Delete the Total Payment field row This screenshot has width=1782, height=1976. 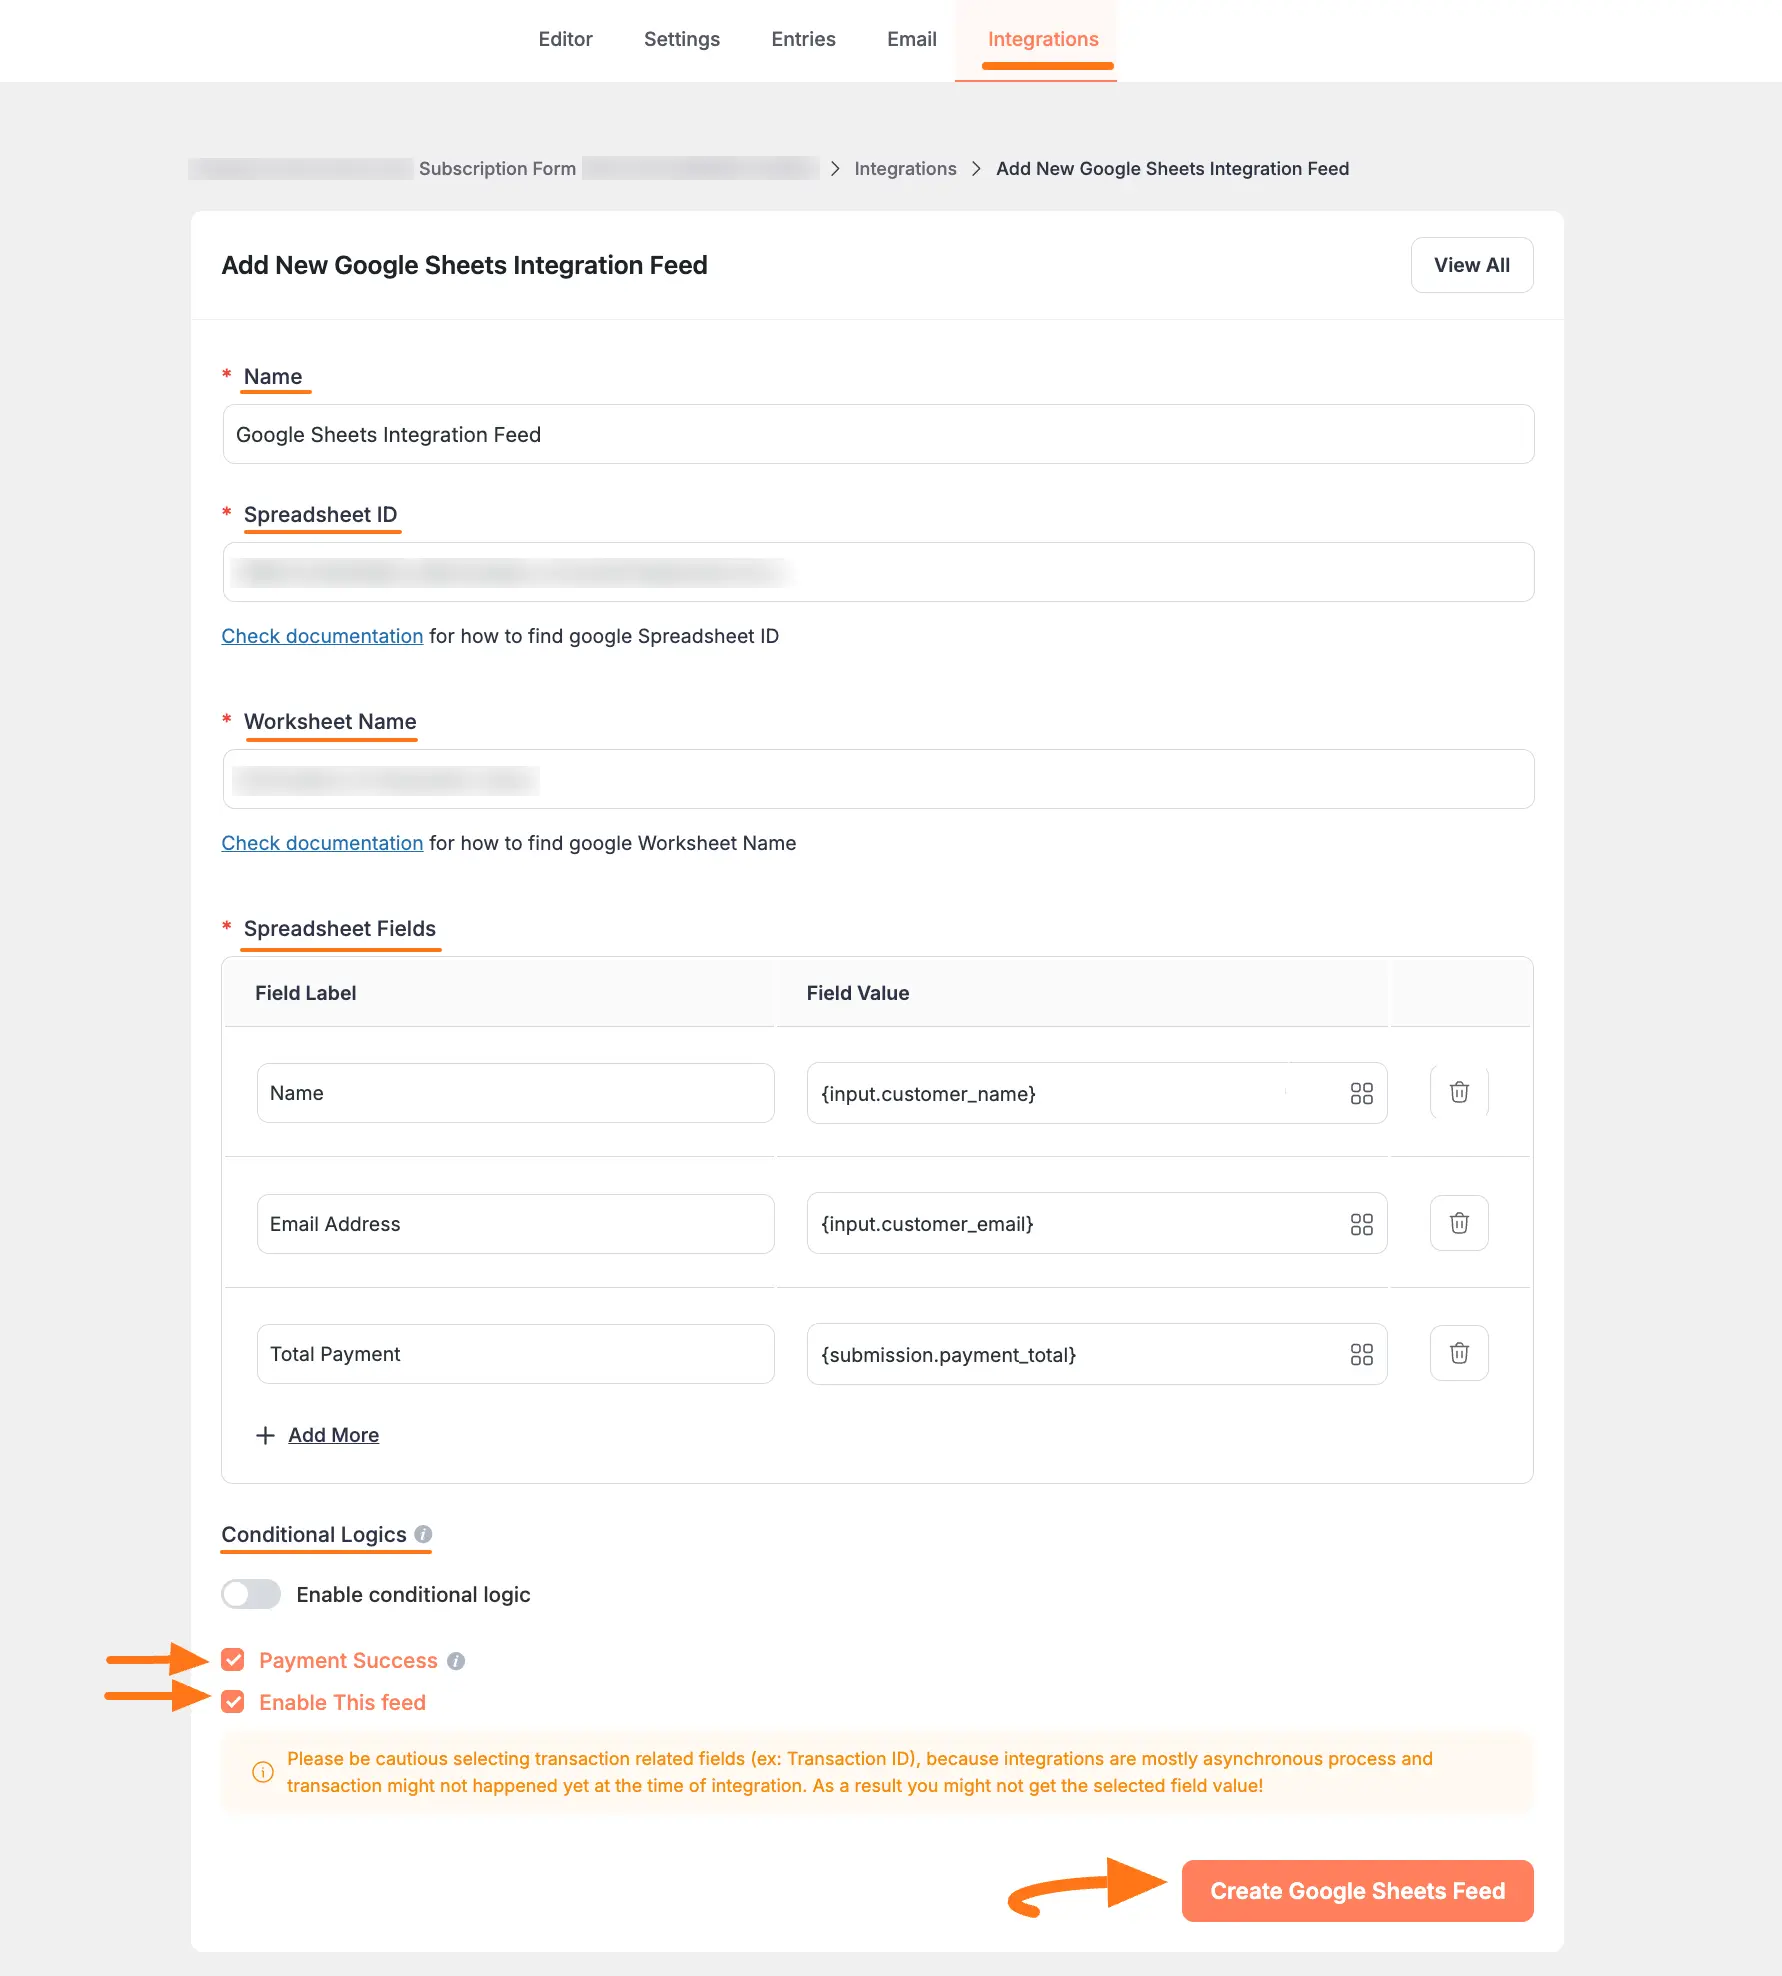tap(1459, 1353)
